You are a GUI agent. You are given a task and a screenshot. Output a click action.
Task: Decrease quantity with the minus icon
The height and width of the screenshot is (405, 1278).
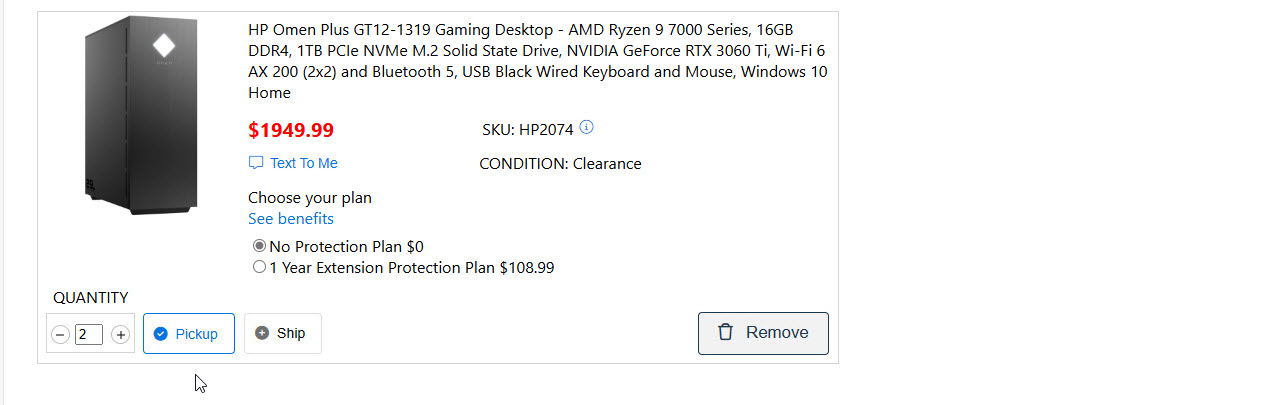[60, 335]
